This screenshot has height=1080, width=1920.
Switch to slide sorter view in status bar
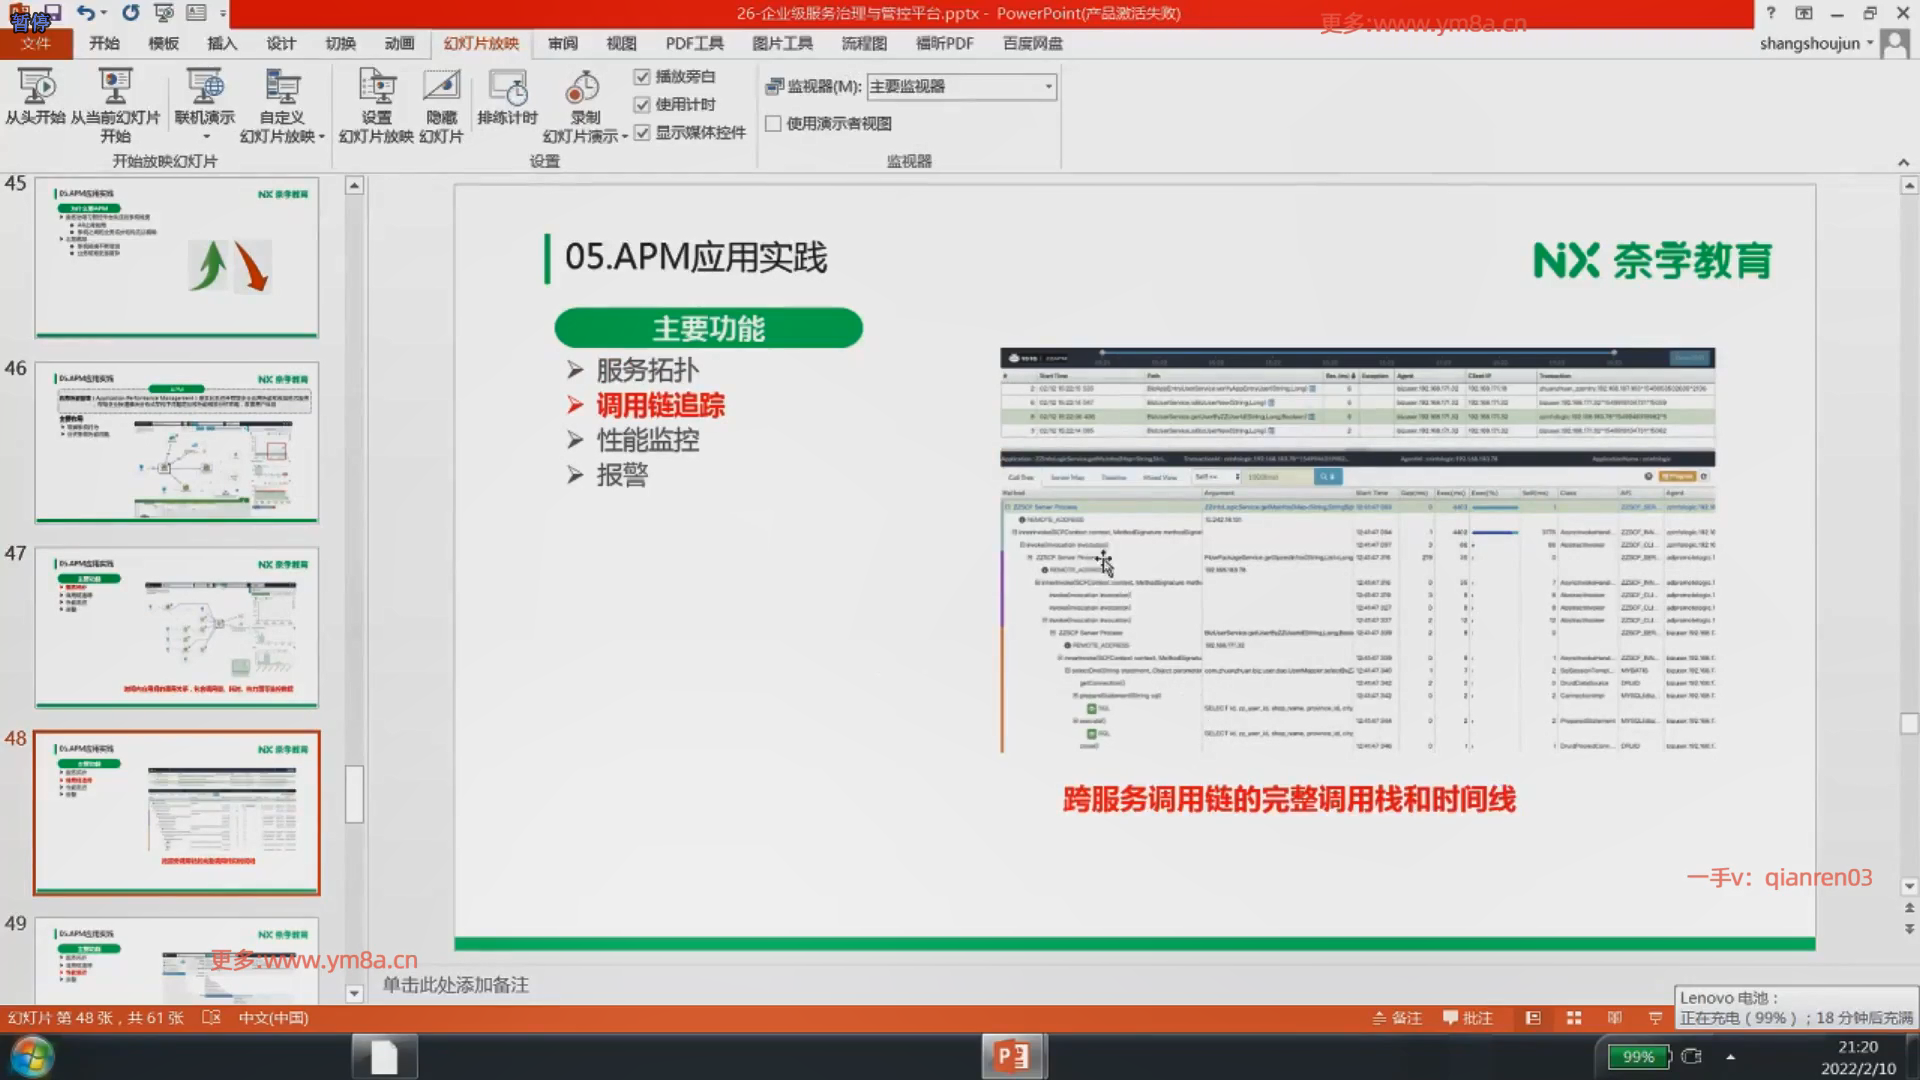pos(1574,1018)
